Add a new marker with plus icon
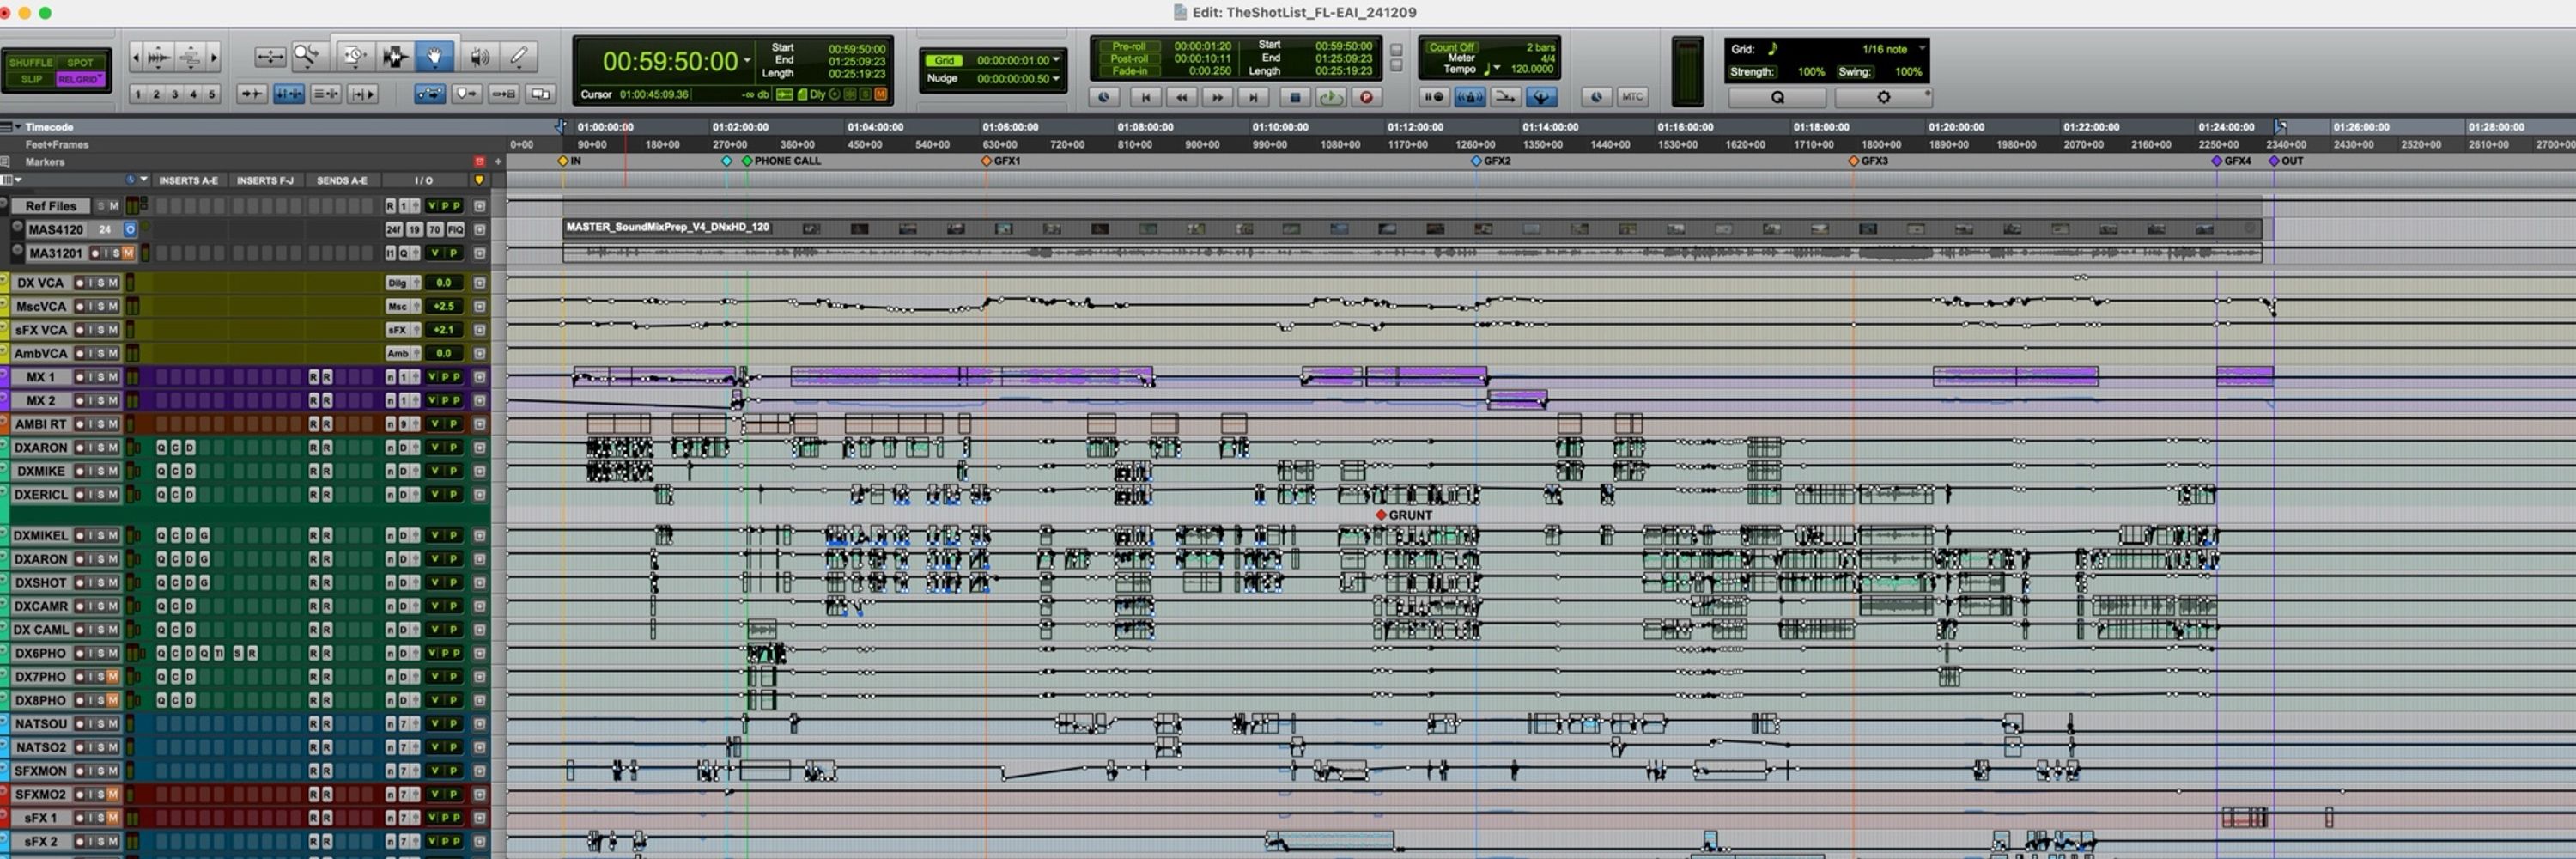 point(498,161)
